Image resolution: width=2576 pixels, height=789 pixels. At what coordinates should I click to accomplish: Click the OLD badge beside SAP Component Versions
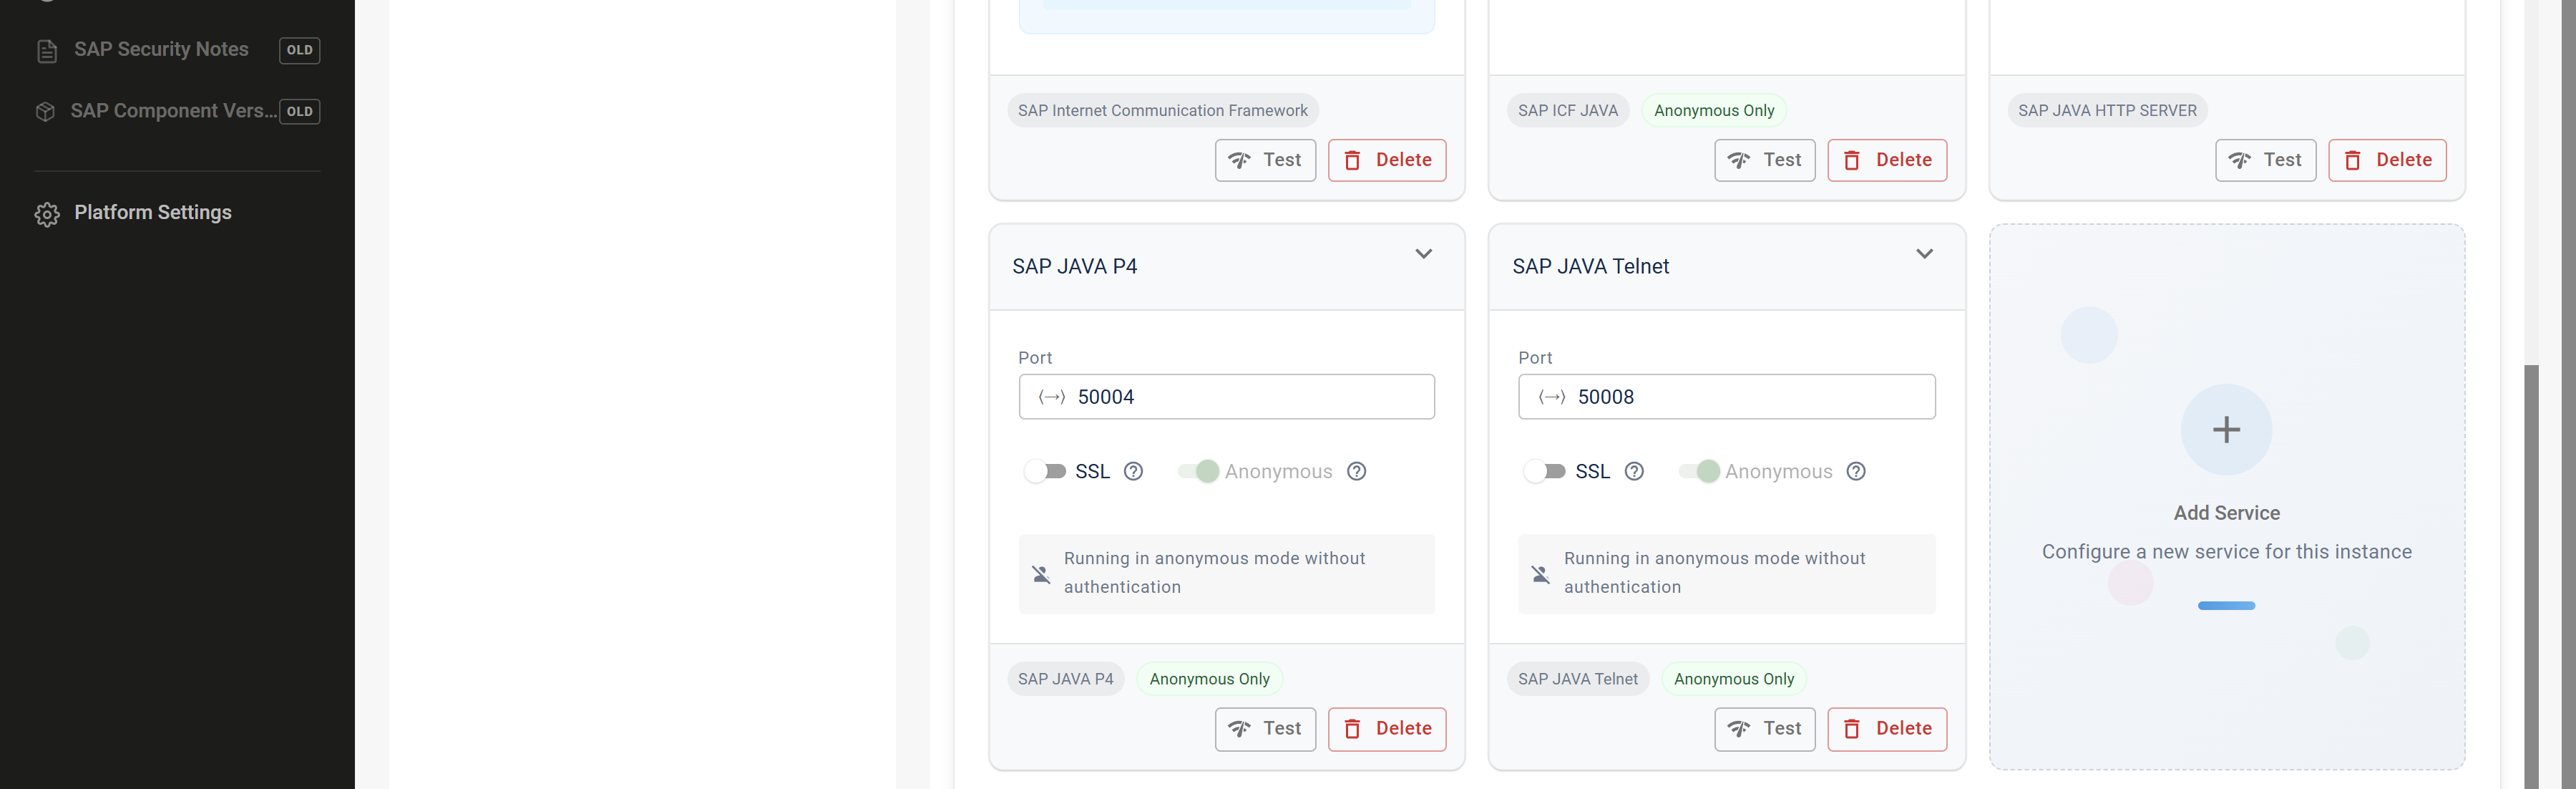(x=299, y=112)
